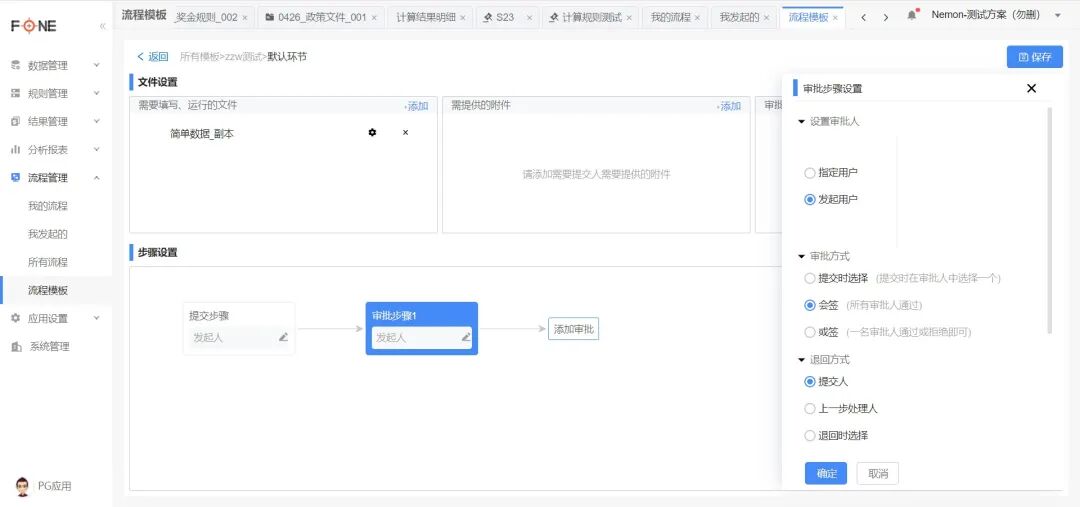The image size is (1080, 507).
Task: Click 返回 back link
Action: (x=152, y=56)
